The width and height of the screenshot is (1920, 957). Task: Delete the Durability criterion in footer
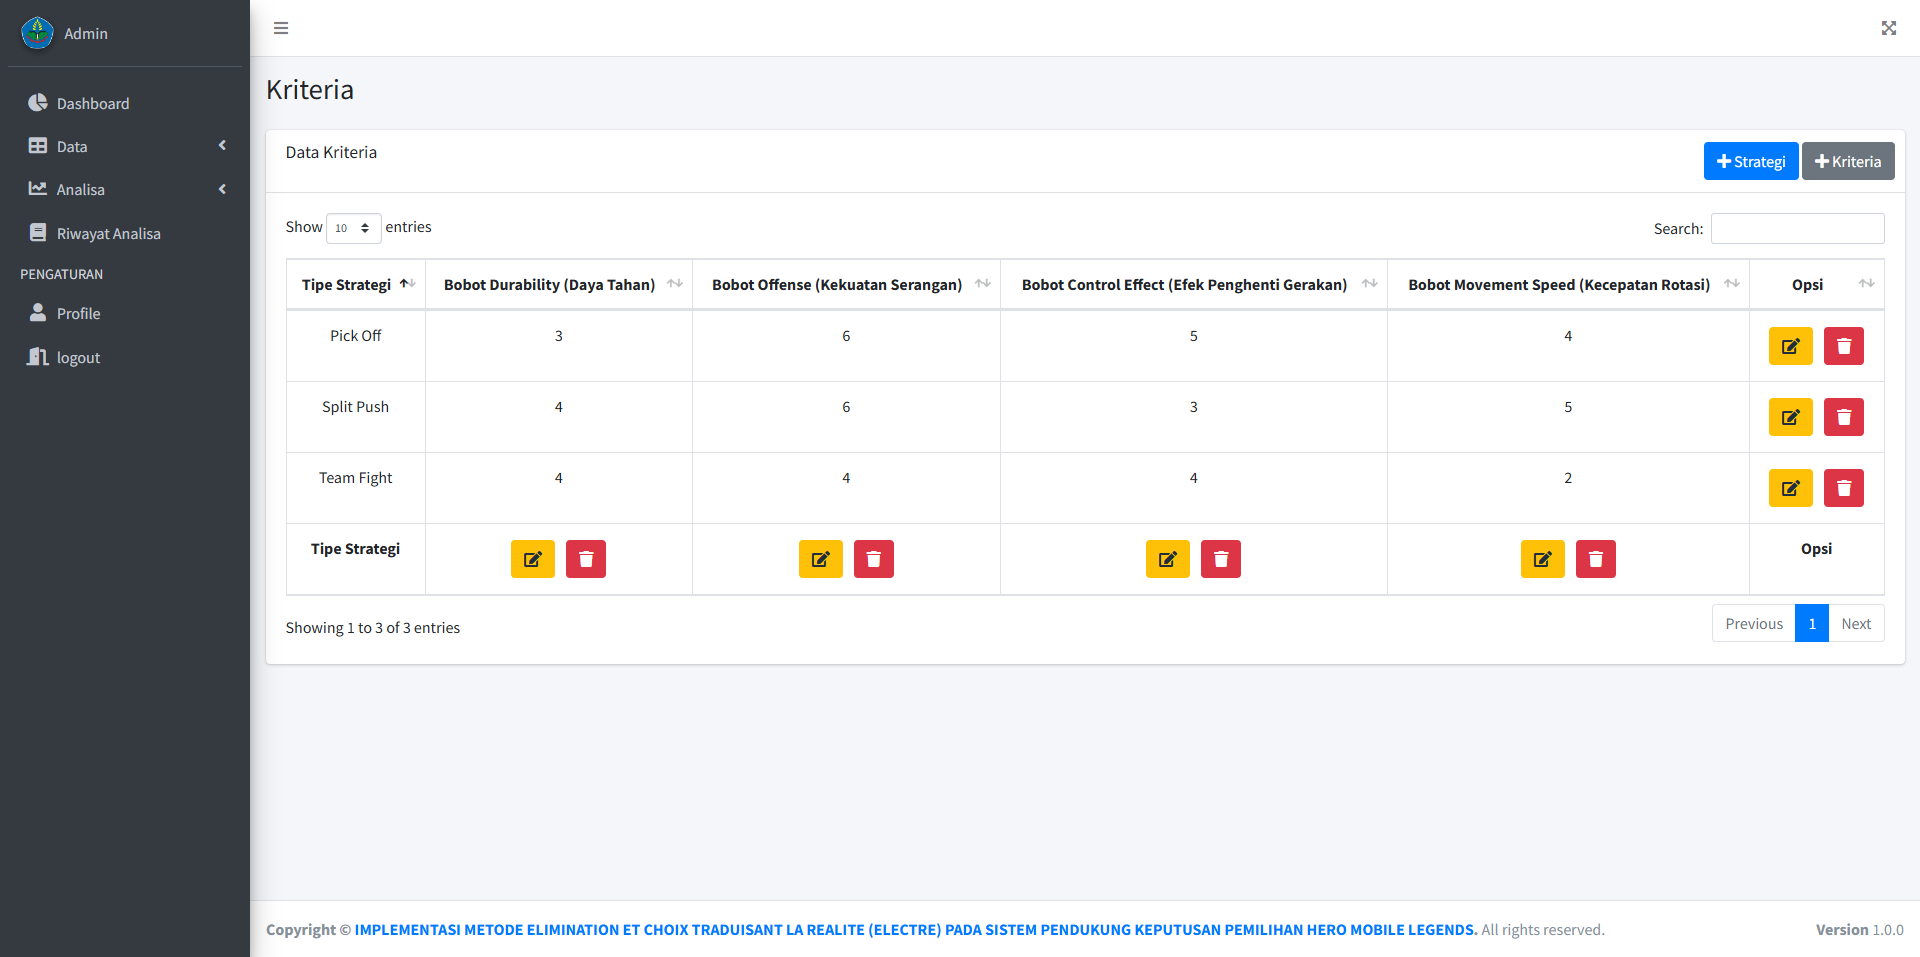(586, 559)
